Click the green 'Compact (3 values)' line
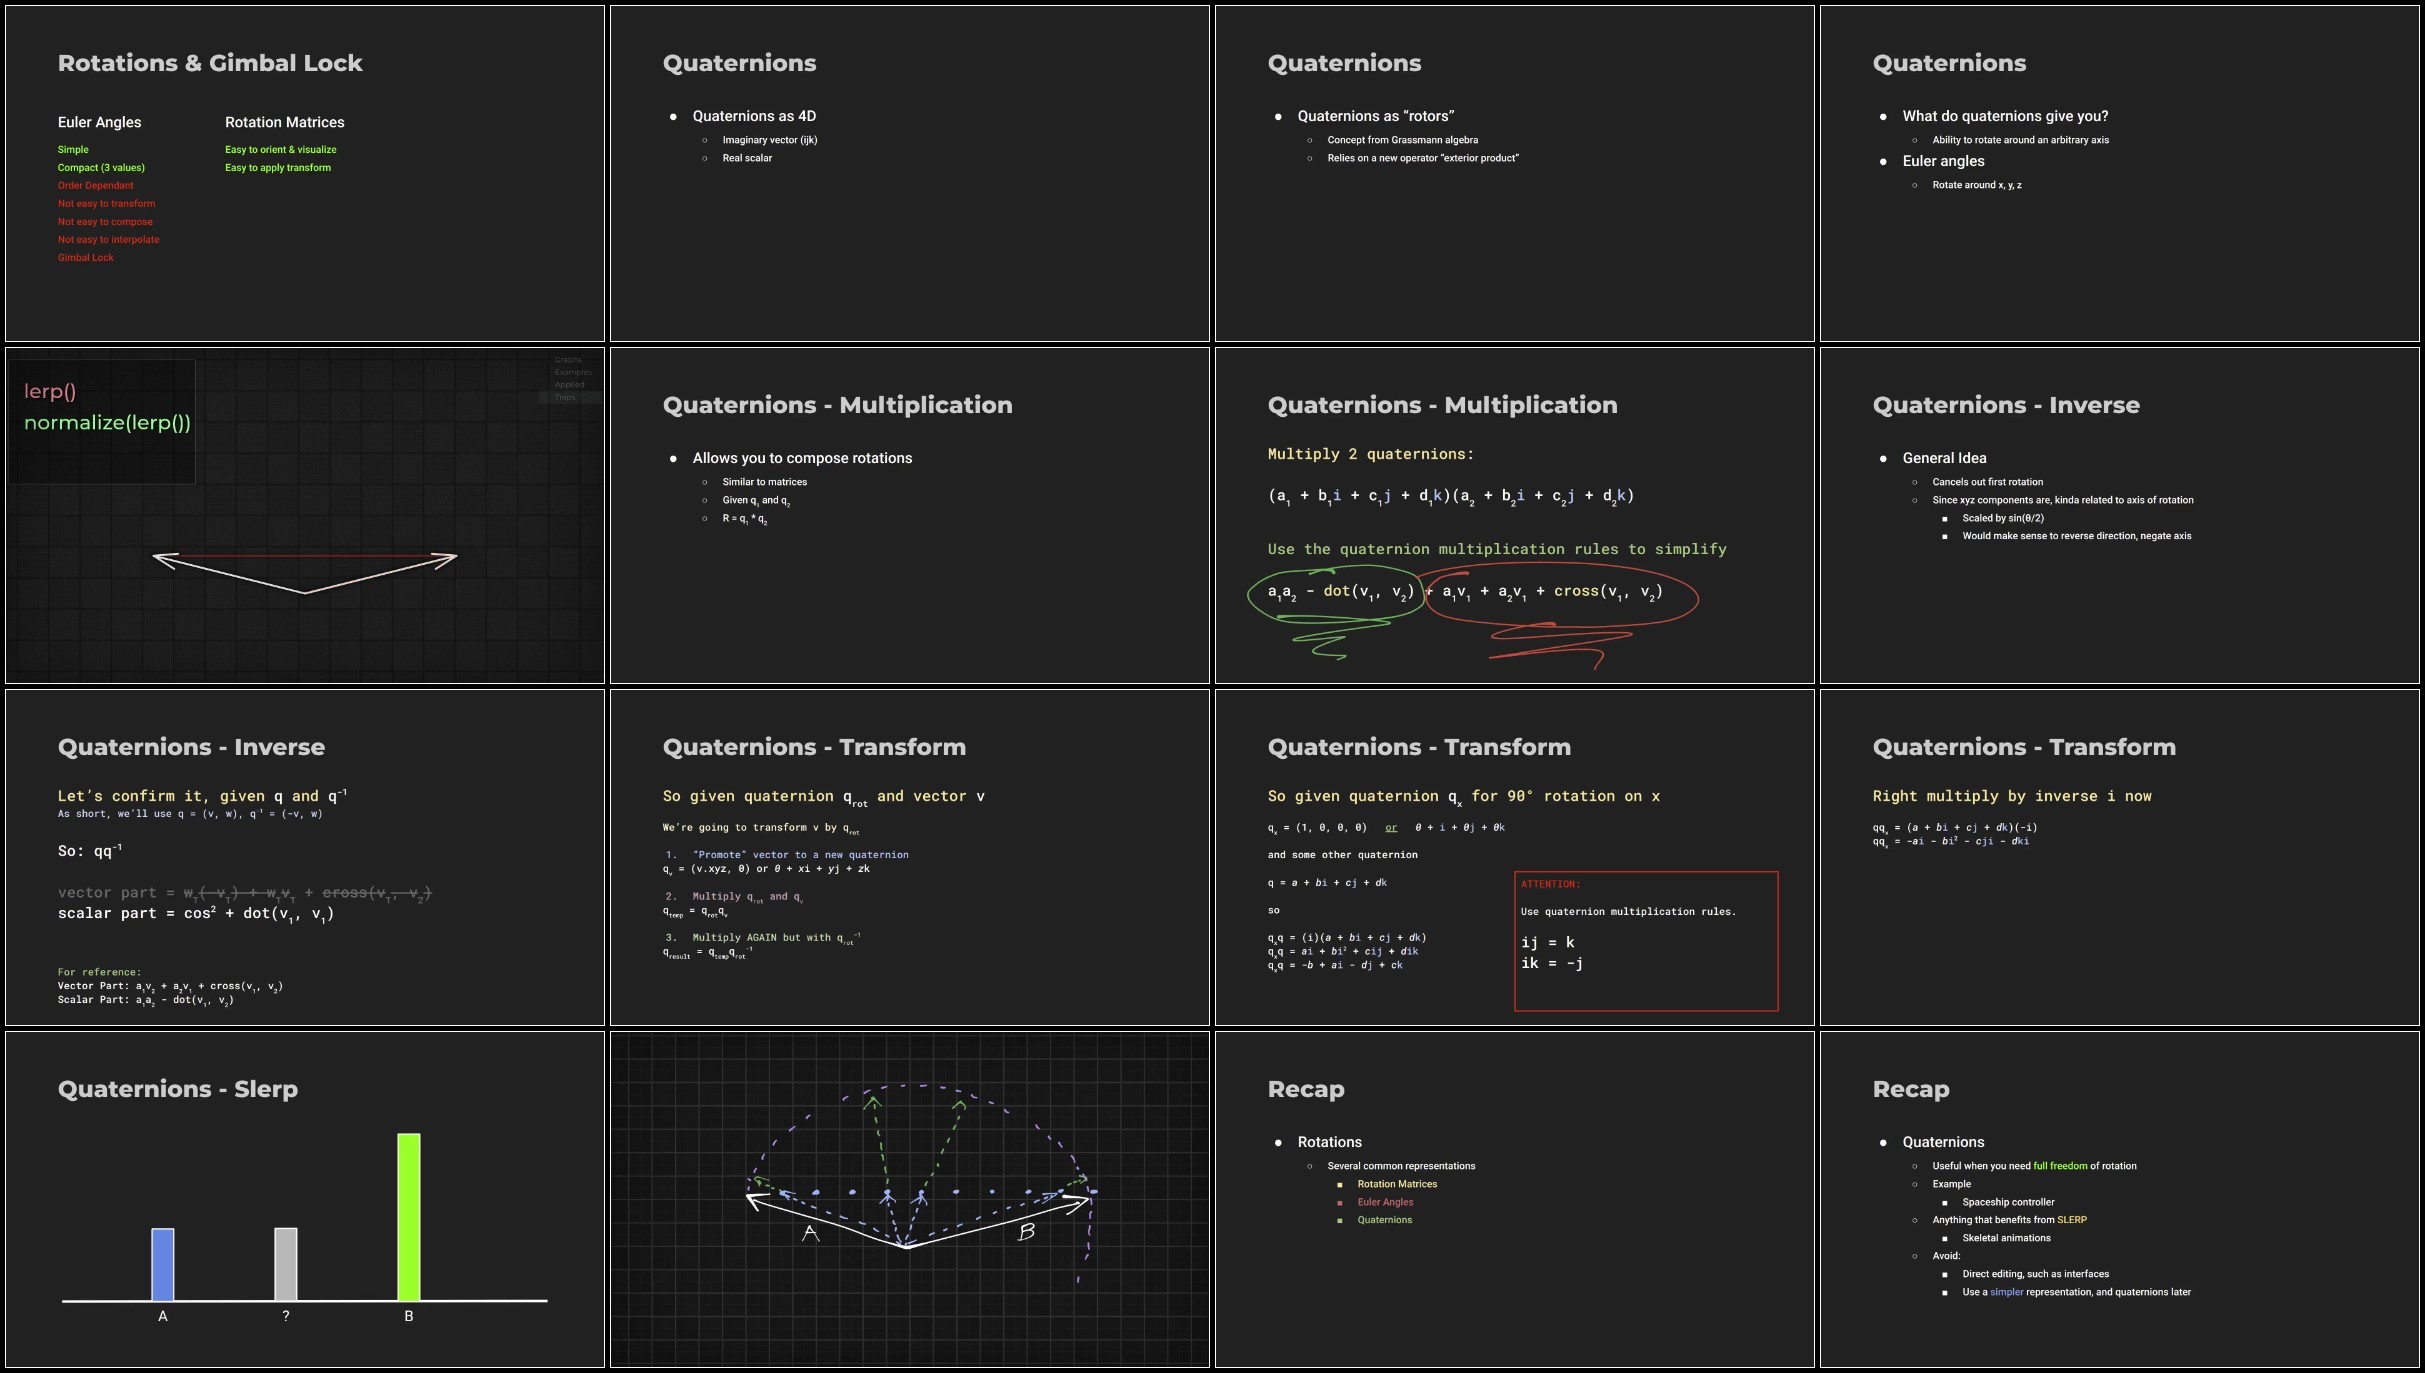 [101, 168]
